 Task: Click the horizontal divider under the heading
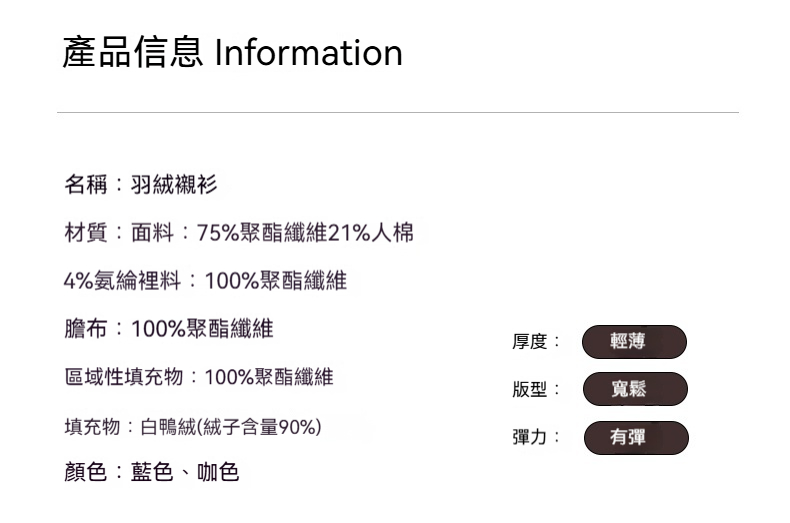tap(397, 113)
